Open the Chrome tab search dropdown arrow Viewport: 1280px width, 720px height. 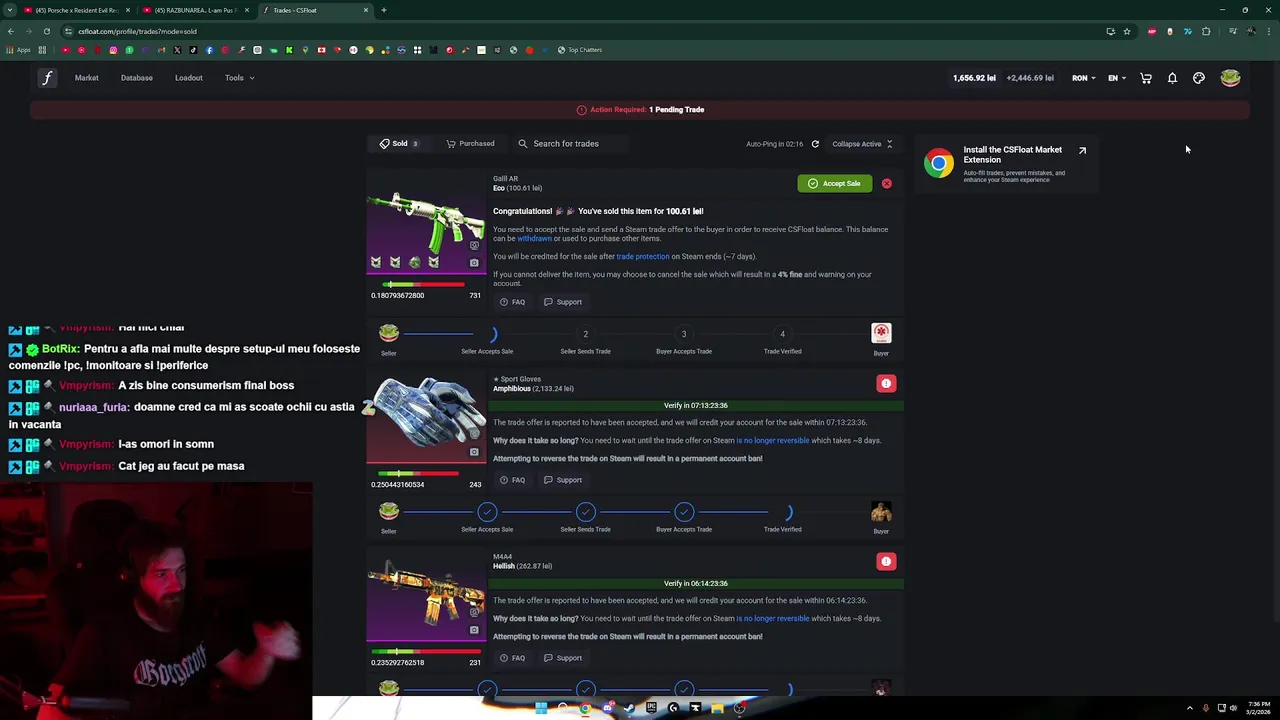tap(10, 10)
